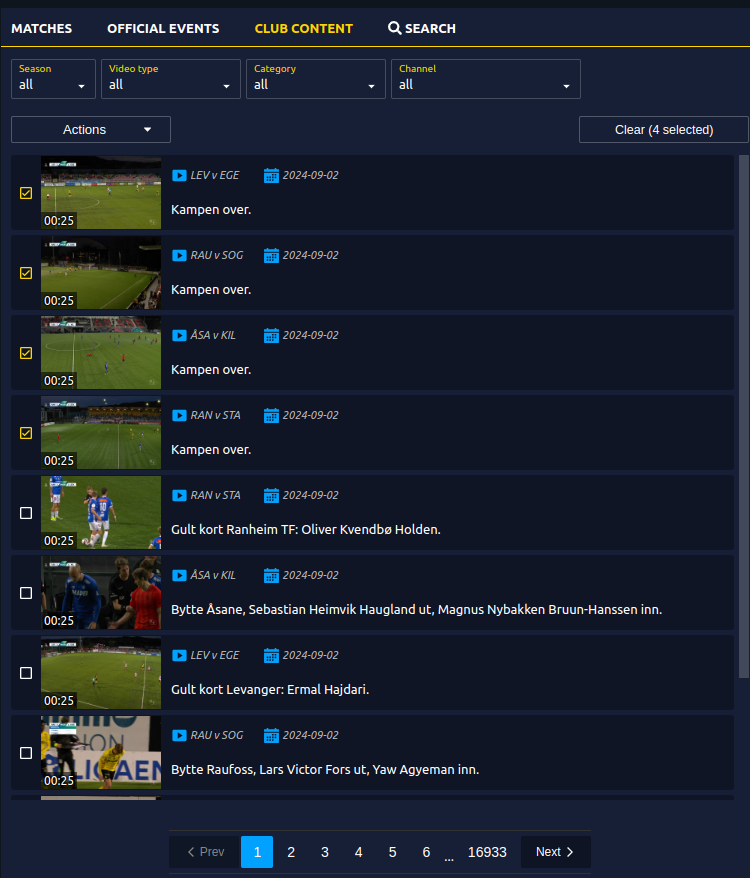
Task: Uncheck the RAU v SOG Kampen over checkbox
Action: coord(26,273)
